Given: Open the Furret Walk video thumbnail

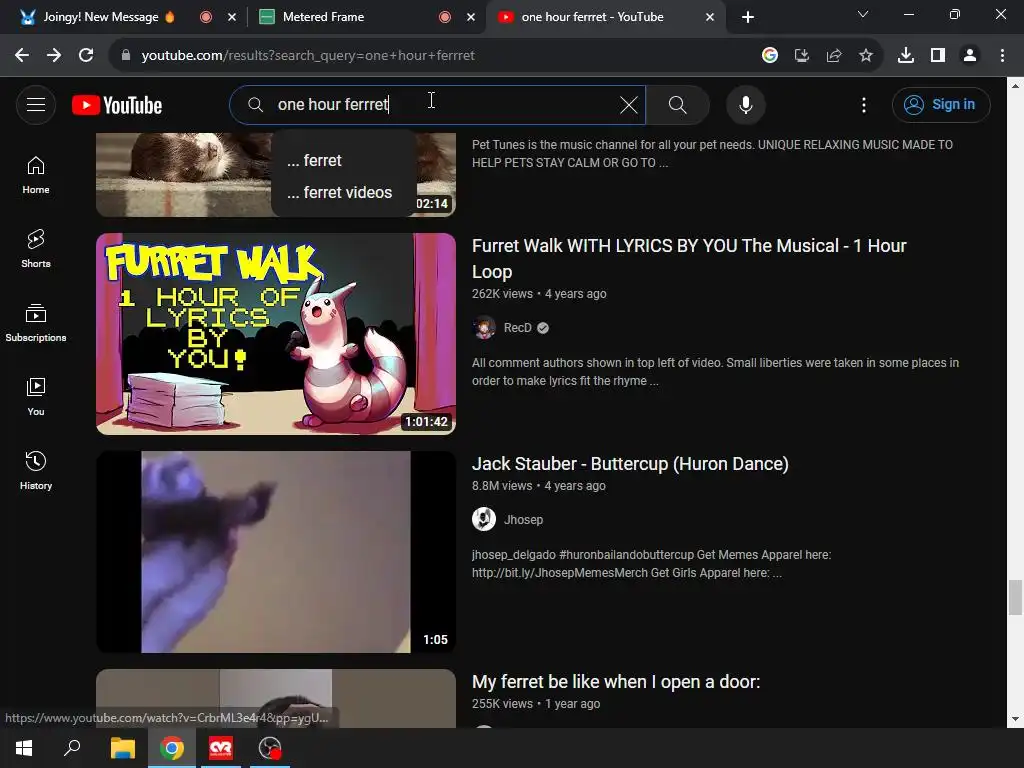Looking at the screenshot, I should pos(276,334).
